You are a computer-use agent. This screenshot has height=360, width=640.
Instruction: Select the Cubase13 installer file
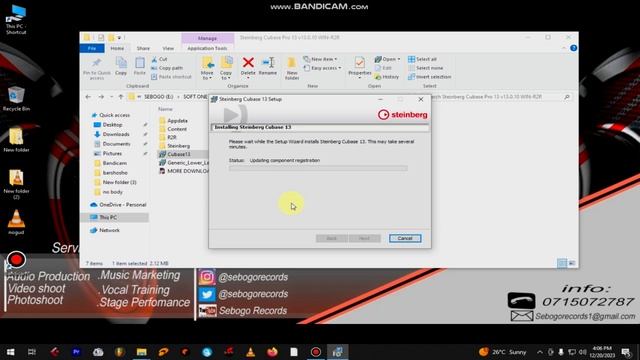(178, 154)
